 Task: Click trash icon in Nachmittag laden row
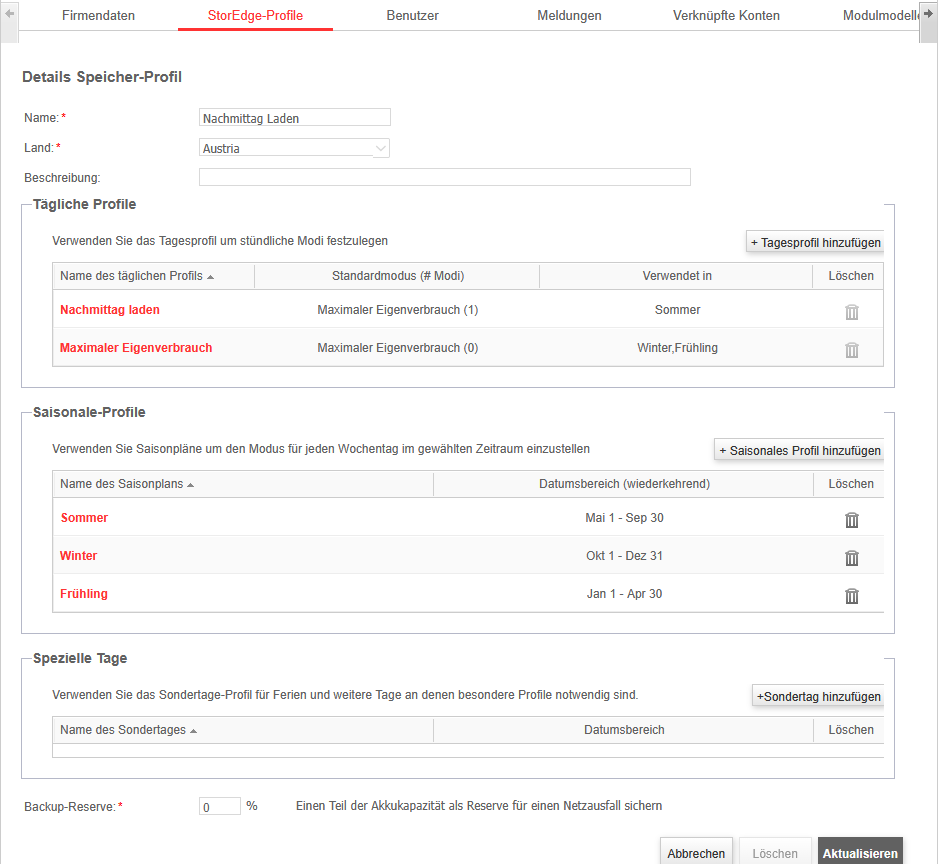pos(851,312)
